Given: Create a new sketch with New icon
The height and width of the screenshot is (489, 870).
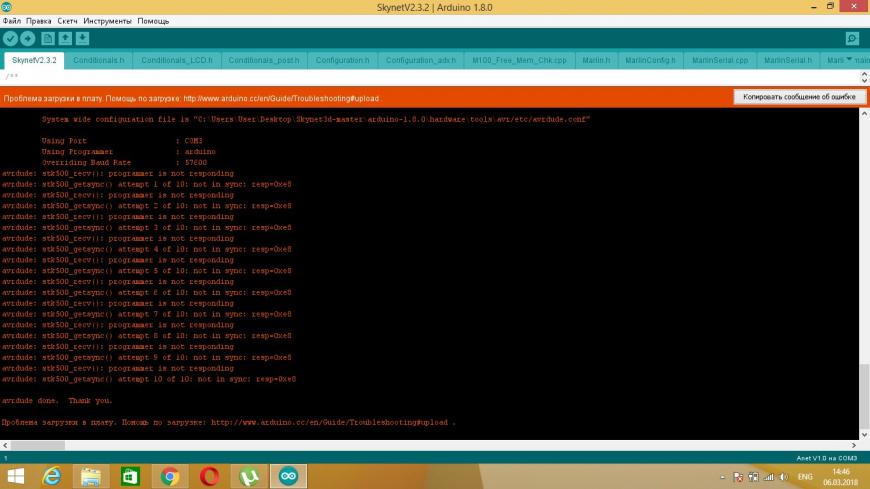Looking at the screenshot, I should (x=48, y=38).
